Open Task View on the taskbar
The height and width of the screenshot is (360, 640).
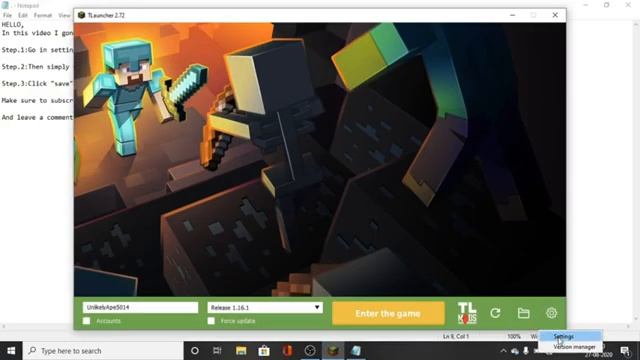pyautogui.click(x=217, y=351)
